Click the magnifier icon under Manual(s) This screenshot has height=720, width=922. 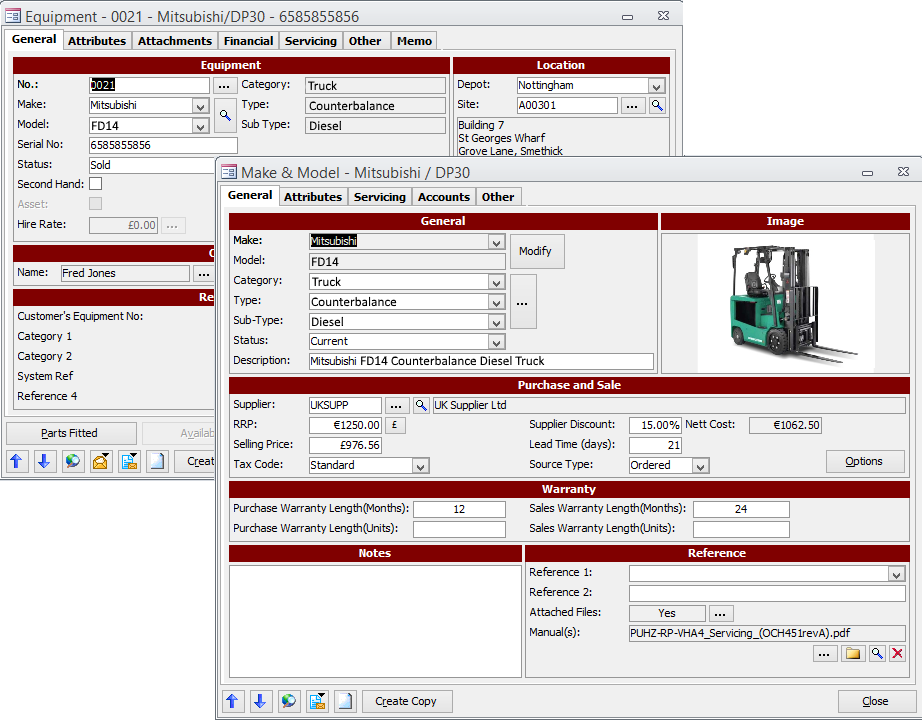877,653
